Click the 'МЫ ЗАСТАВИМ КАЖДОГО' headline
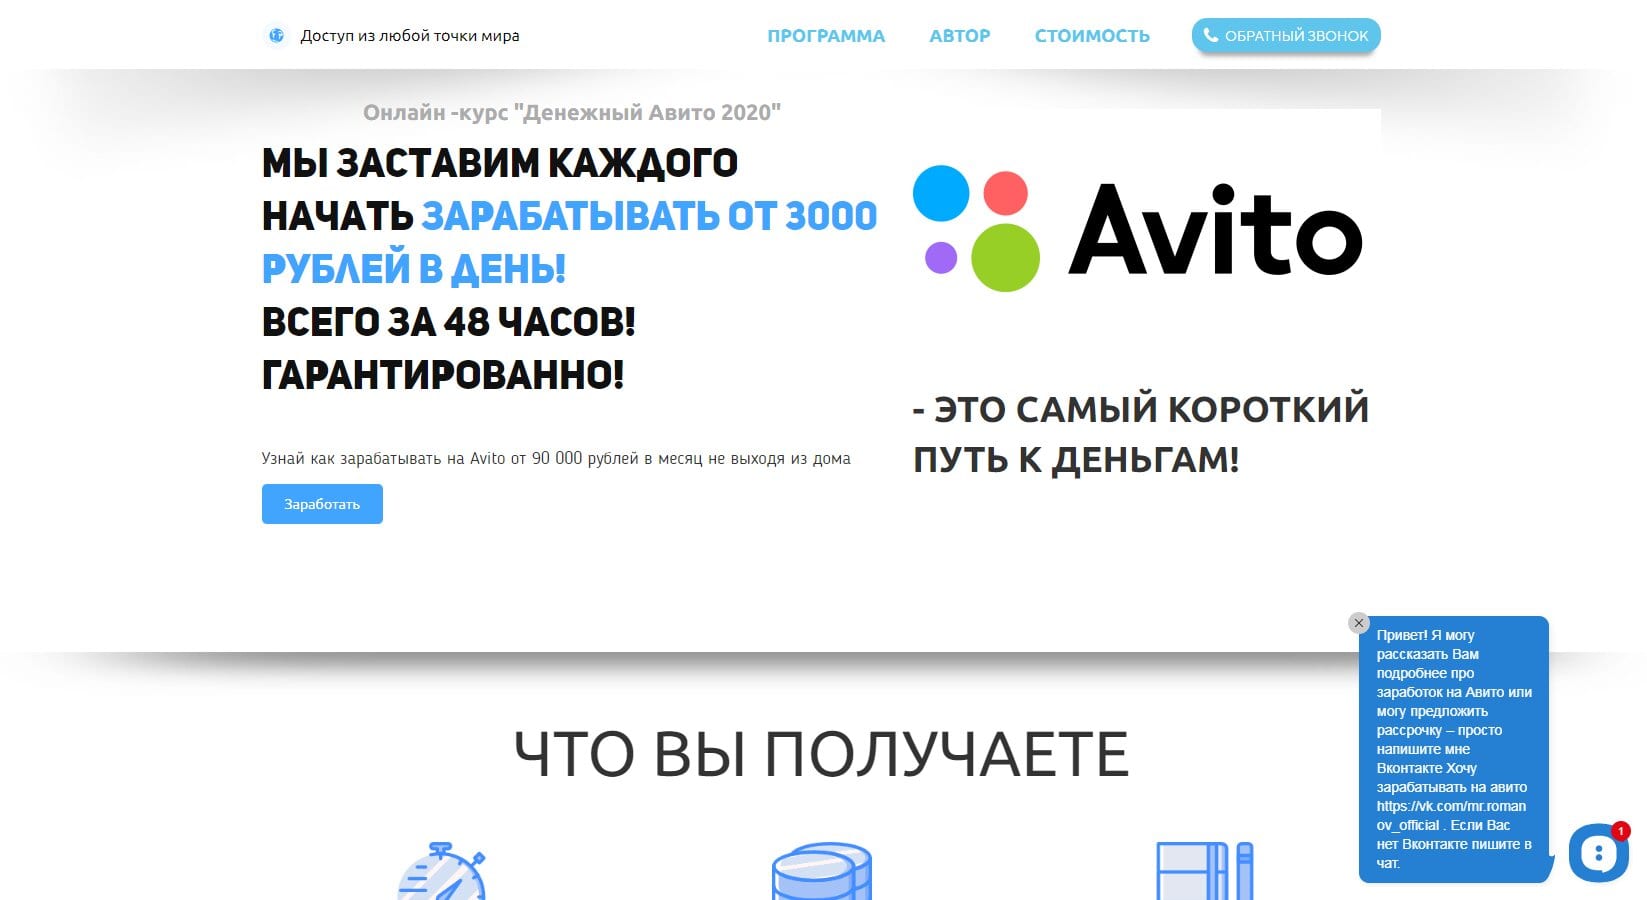1647x900 pixels. point(500,163)
